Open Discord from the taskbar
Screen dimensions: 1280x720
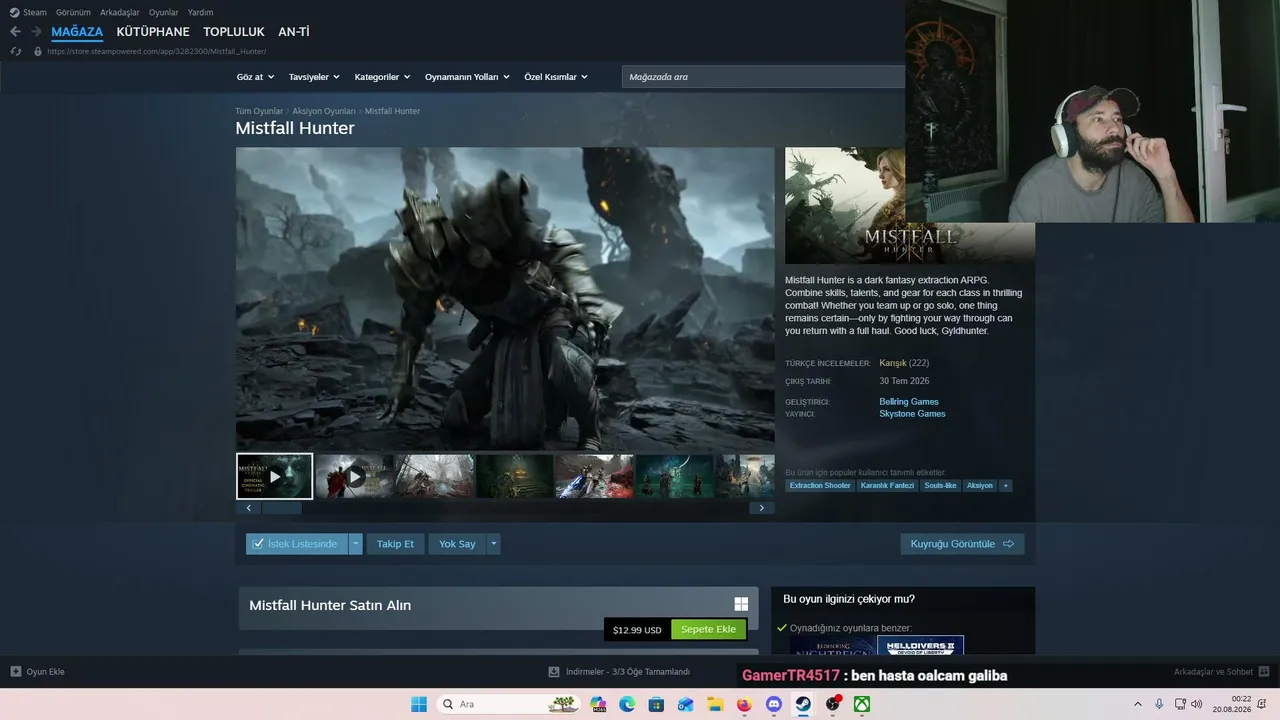click(773, 704)
